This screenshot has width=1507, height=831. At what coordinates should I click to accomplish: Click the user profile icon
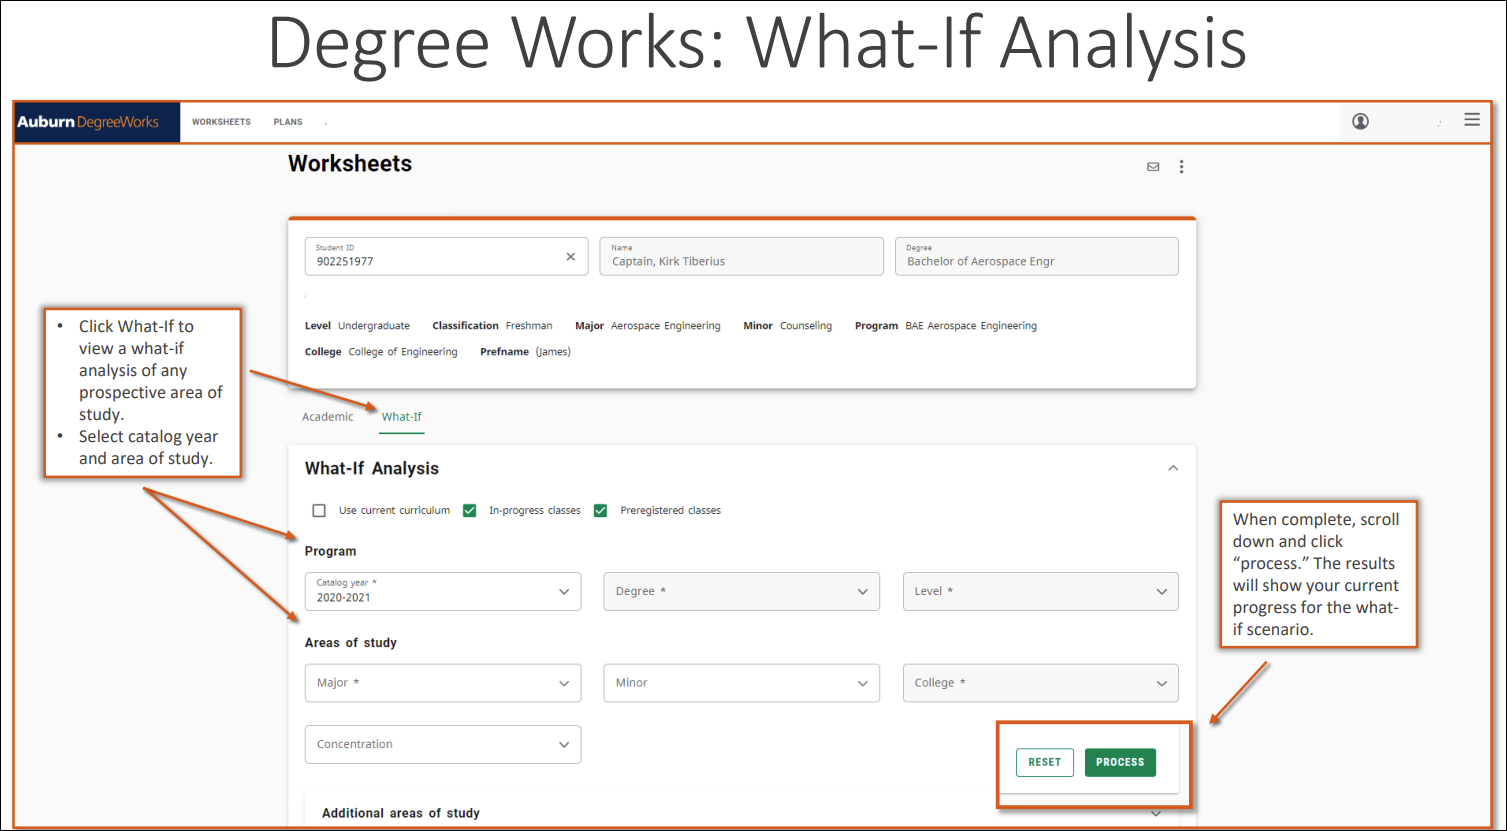coord(1360,120)
